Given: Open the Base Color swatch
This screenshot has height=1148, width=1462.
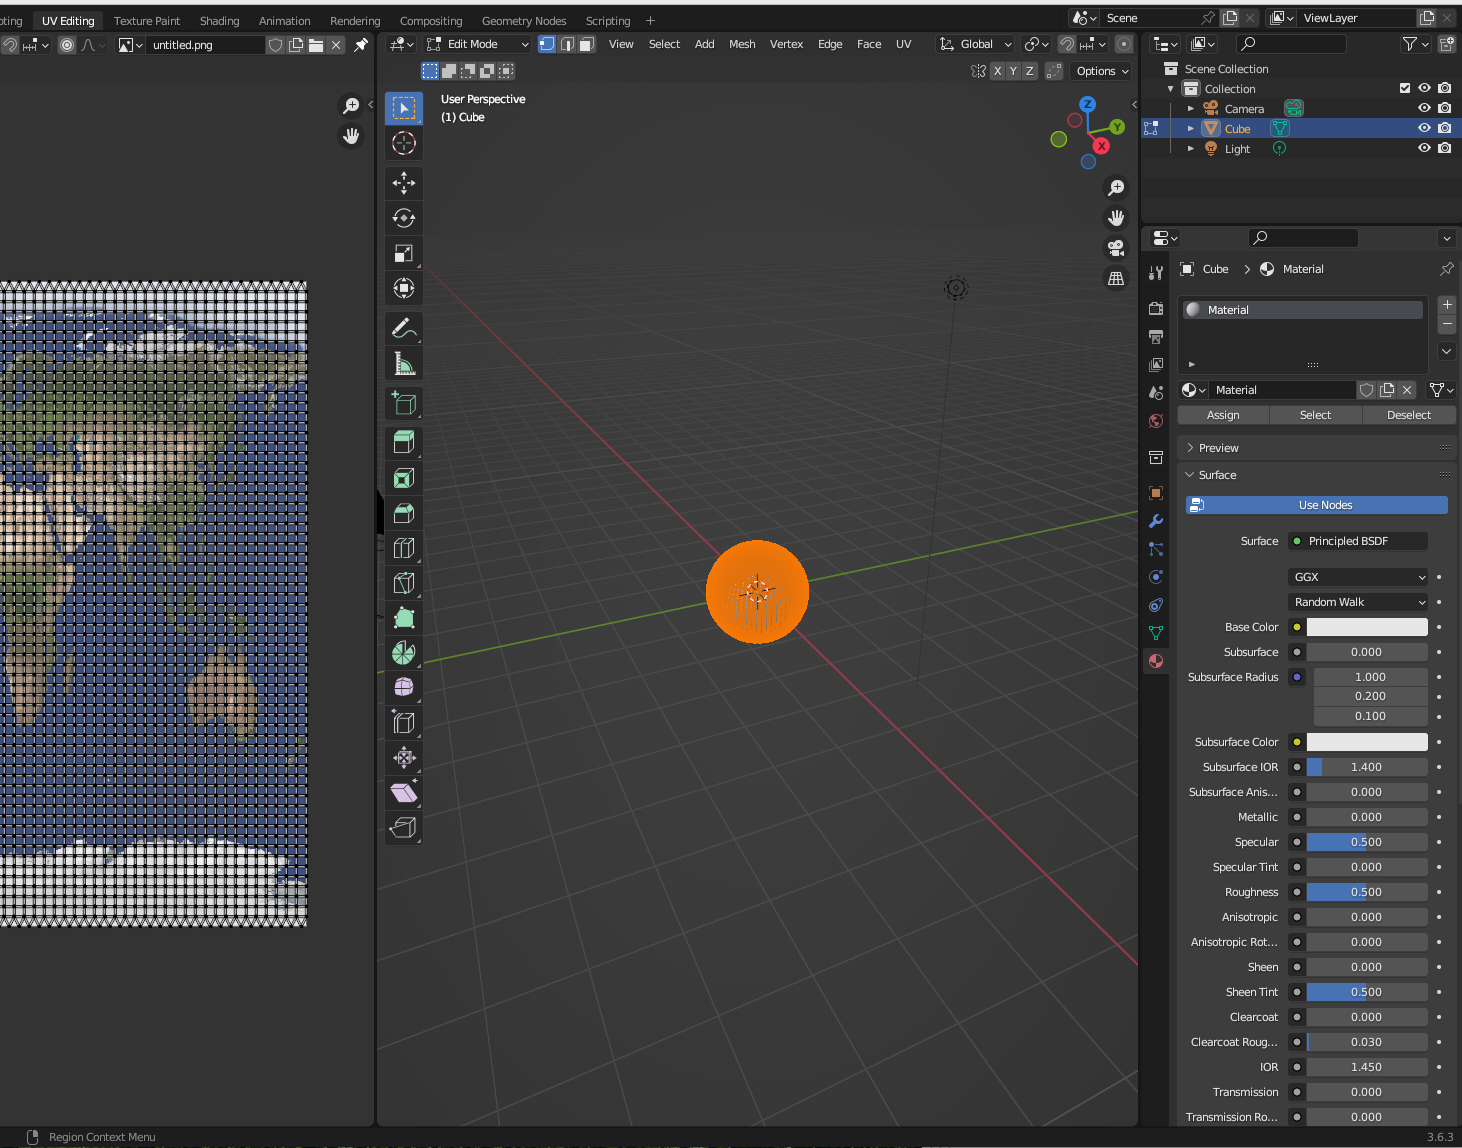Looking at the screenshot, I should point(1367,627).
